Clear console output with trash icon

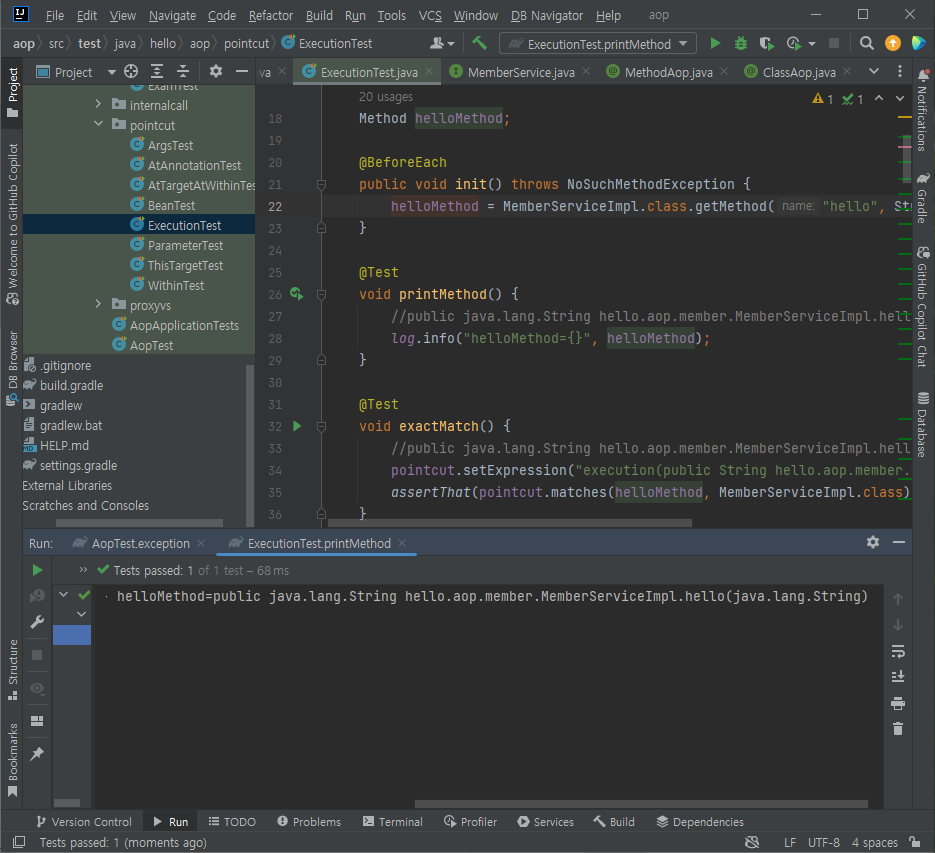coord(897,729)
